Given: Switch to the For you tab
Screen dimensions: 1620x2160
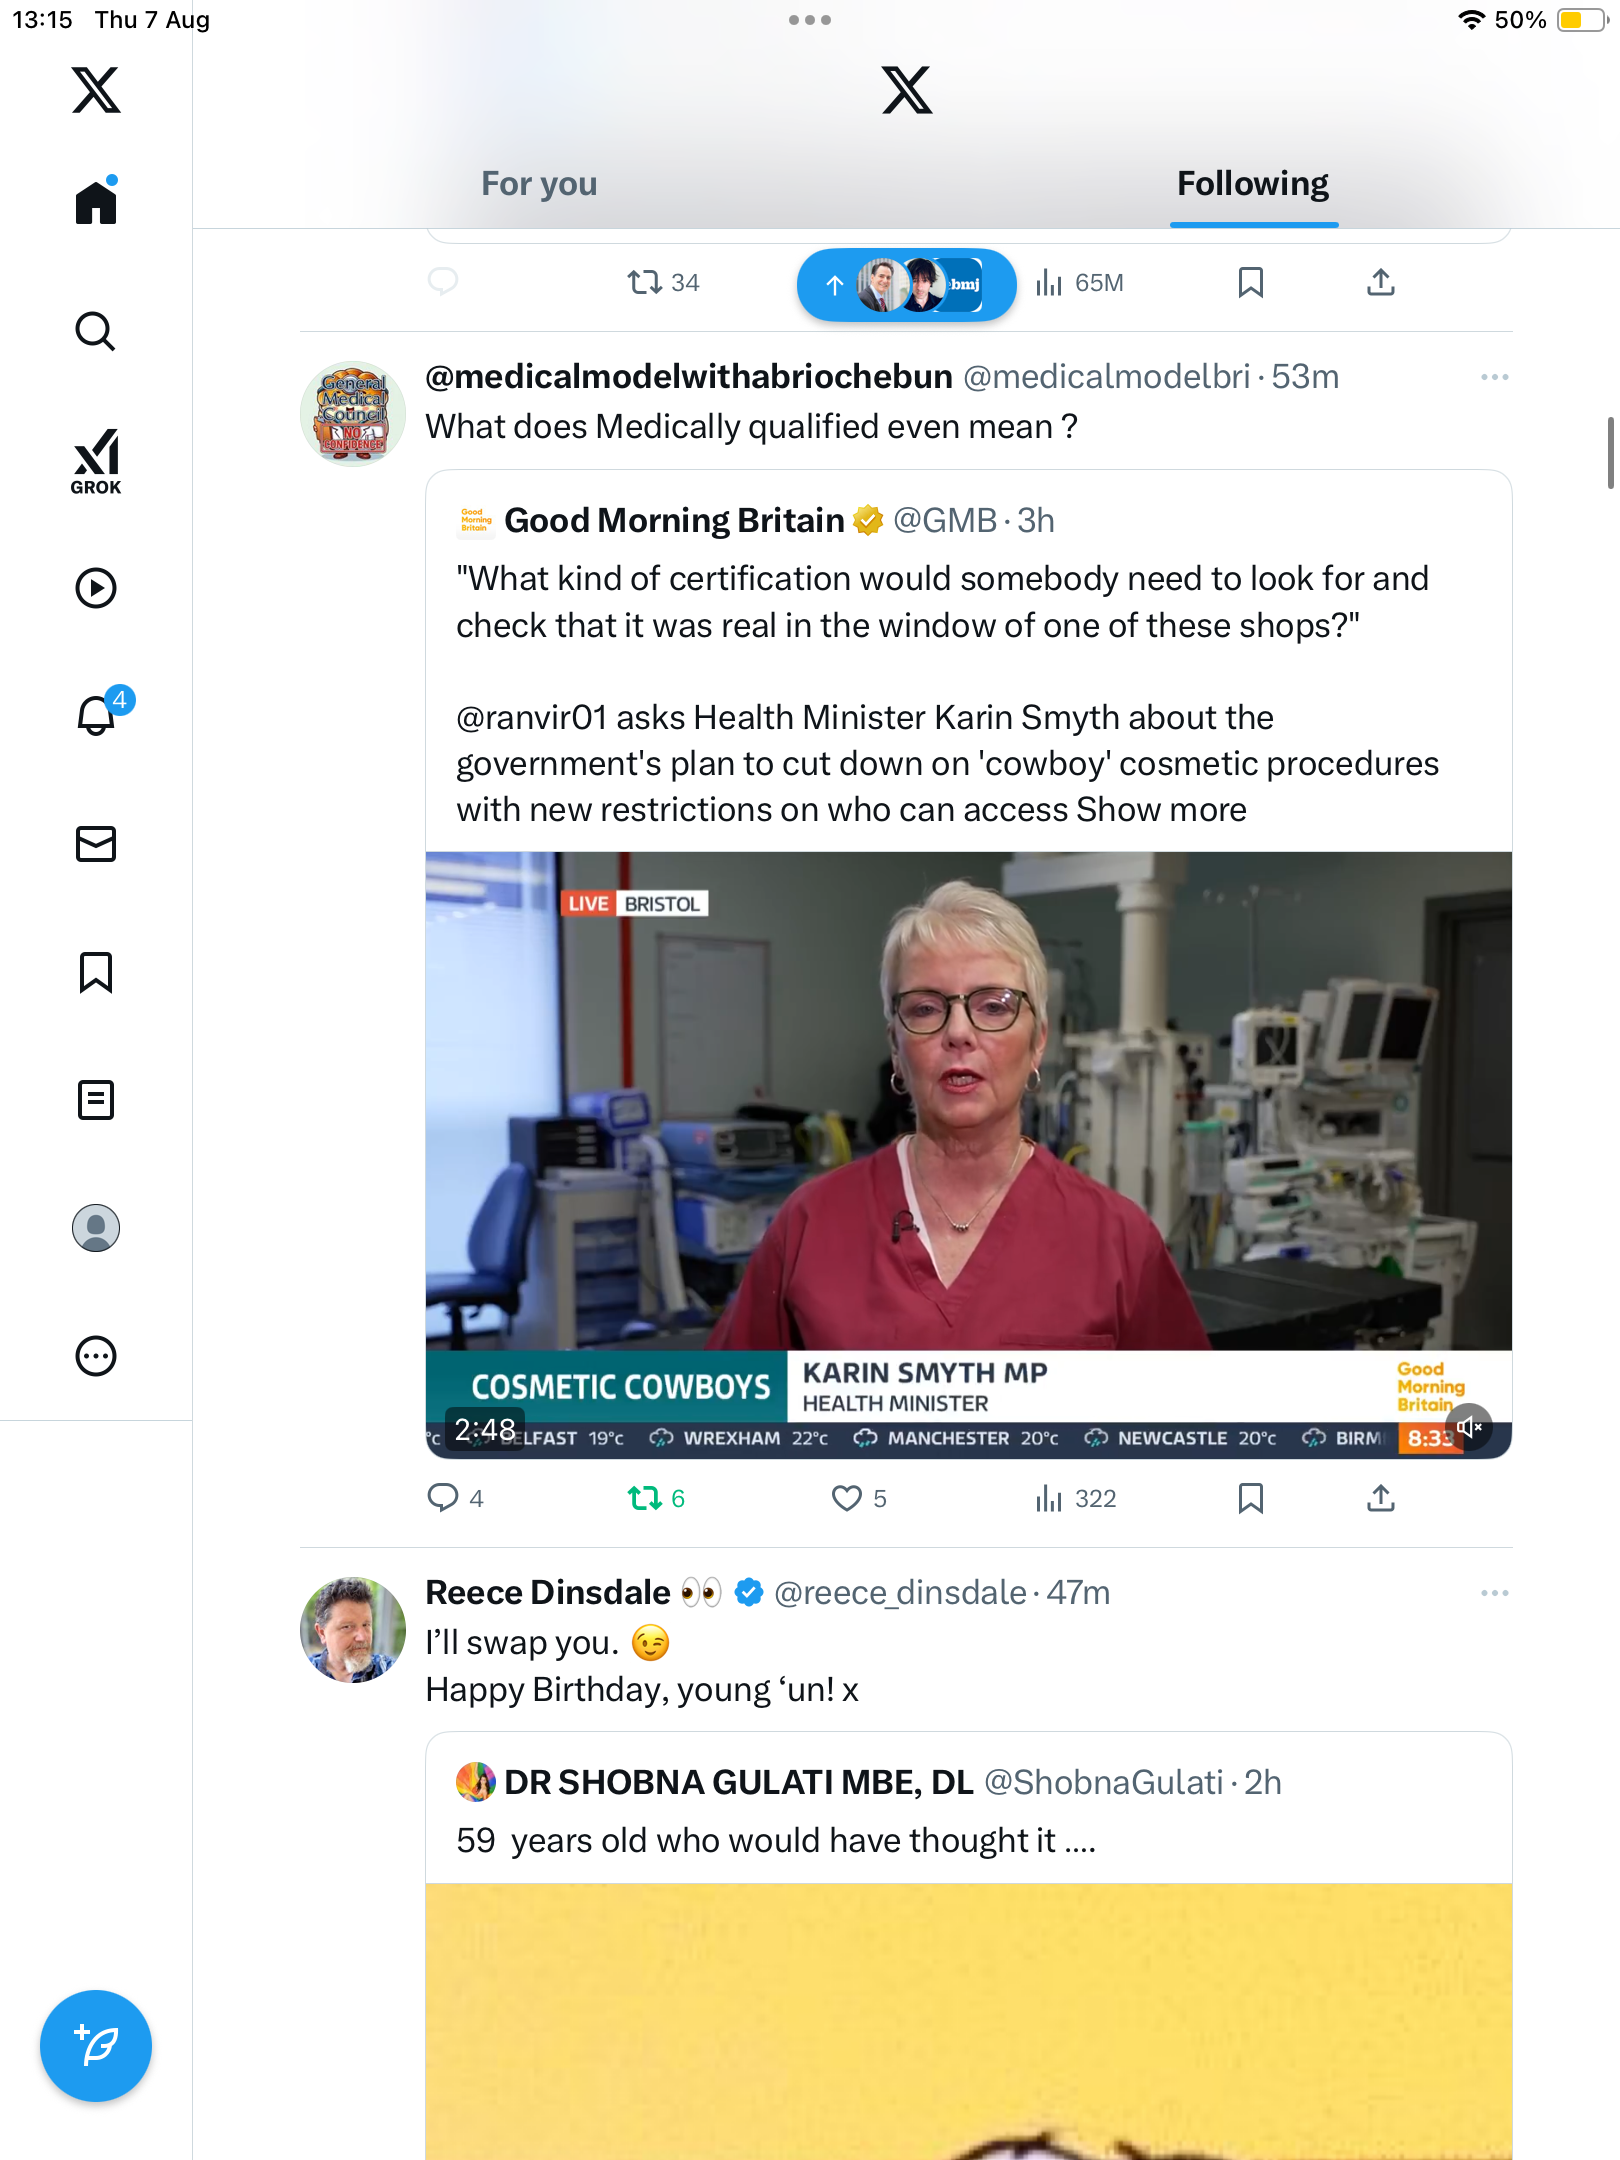Looking at the screenshot, I should 539,183.
